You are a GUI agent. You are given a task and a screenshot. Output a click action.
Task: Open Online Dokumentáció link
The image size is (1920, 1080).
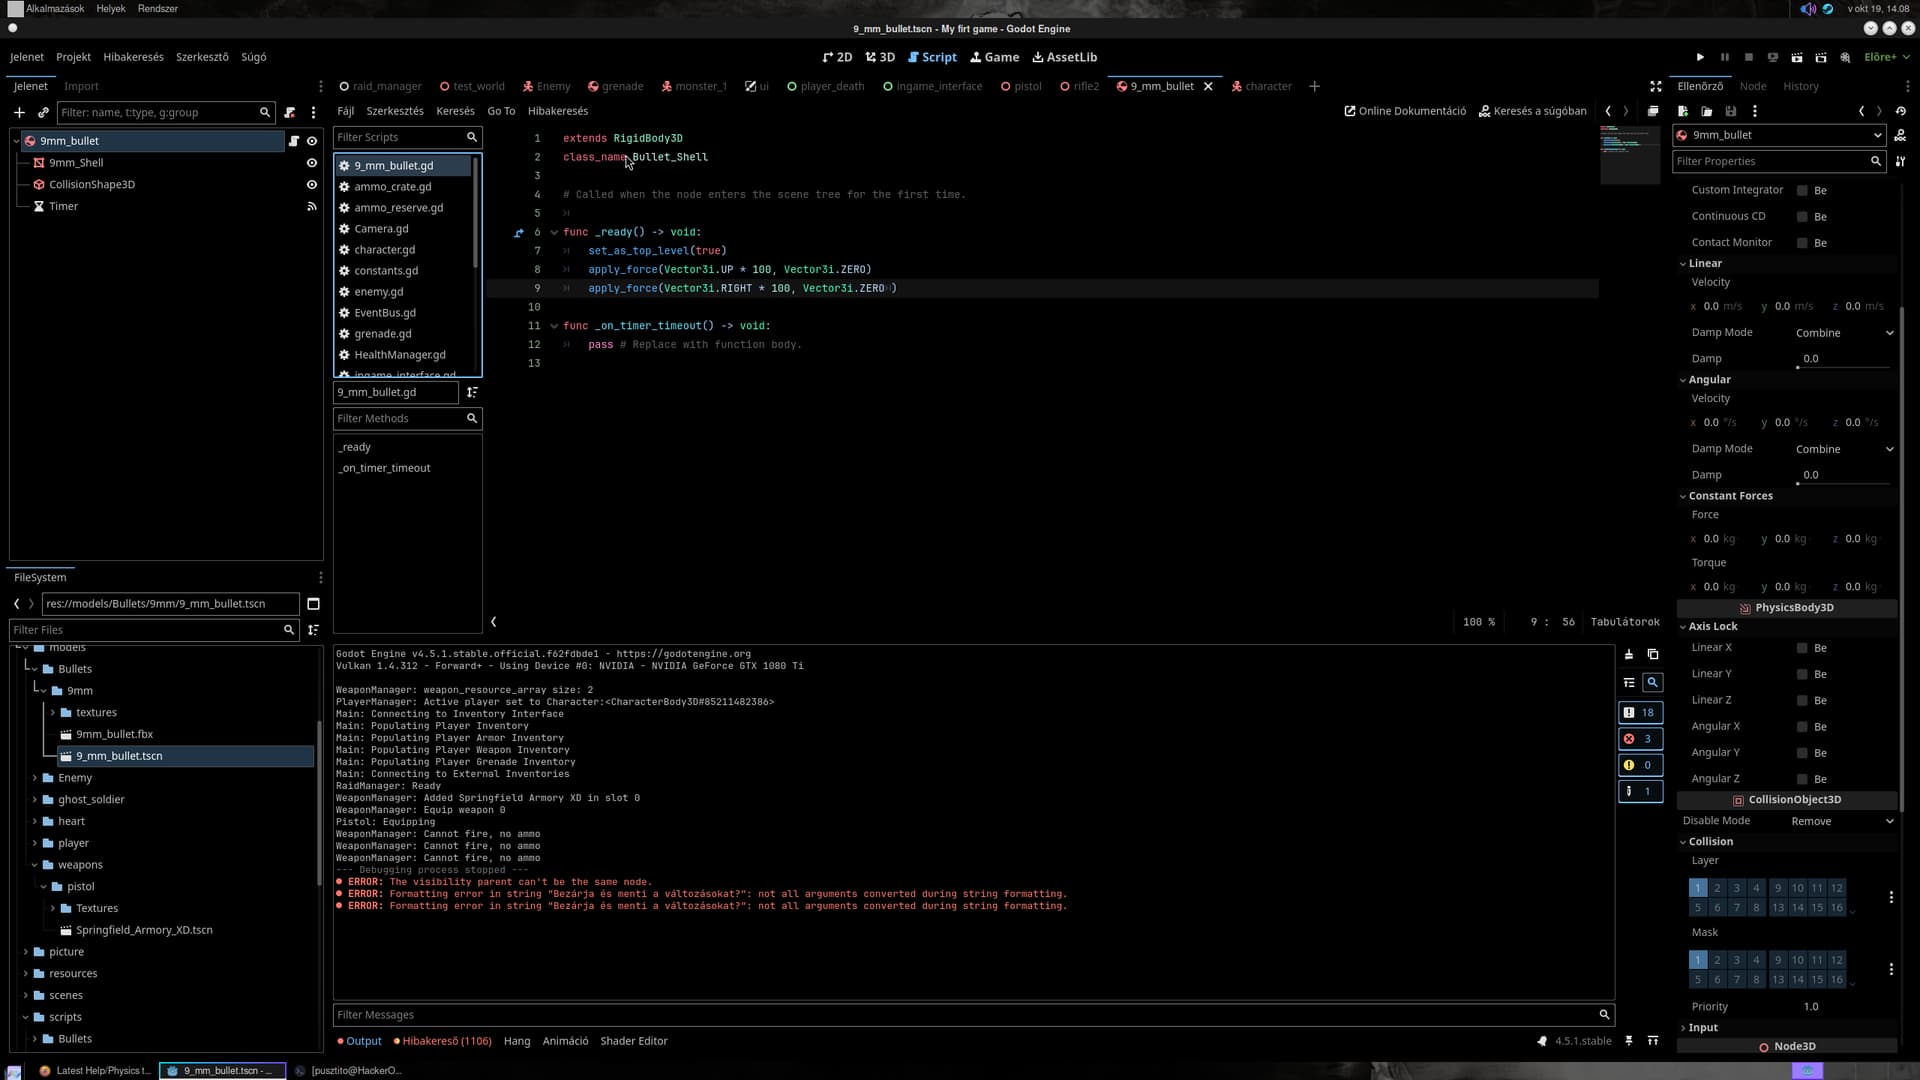click(x=1405, y=111)
